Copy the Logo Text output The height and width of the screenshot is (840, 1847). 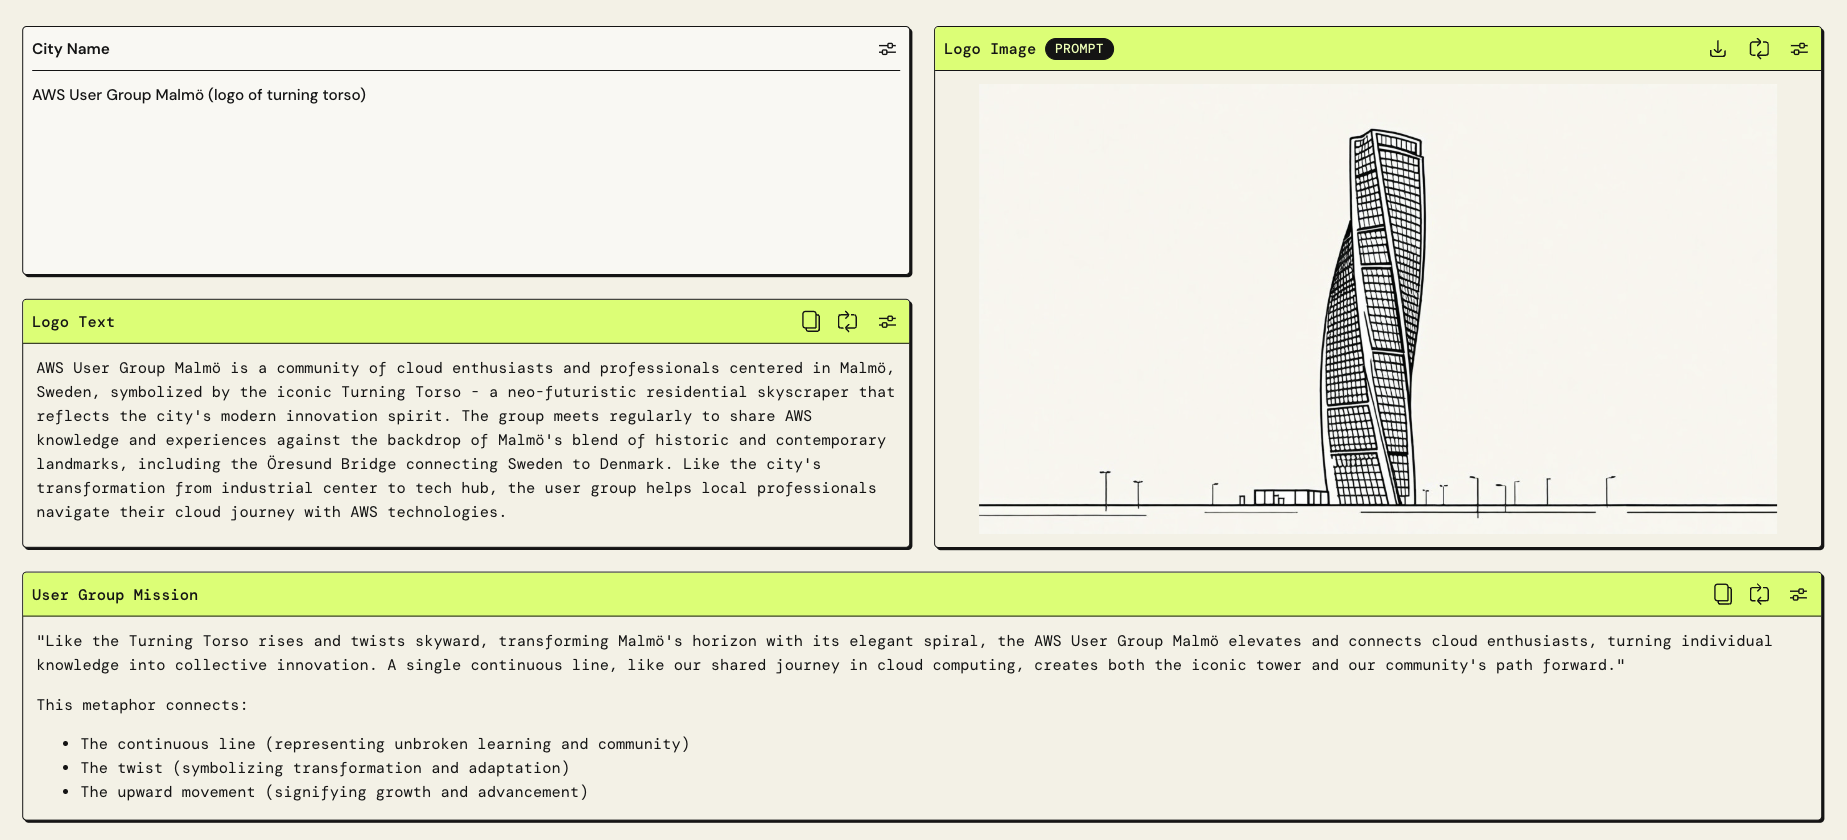tap(811, 321)
